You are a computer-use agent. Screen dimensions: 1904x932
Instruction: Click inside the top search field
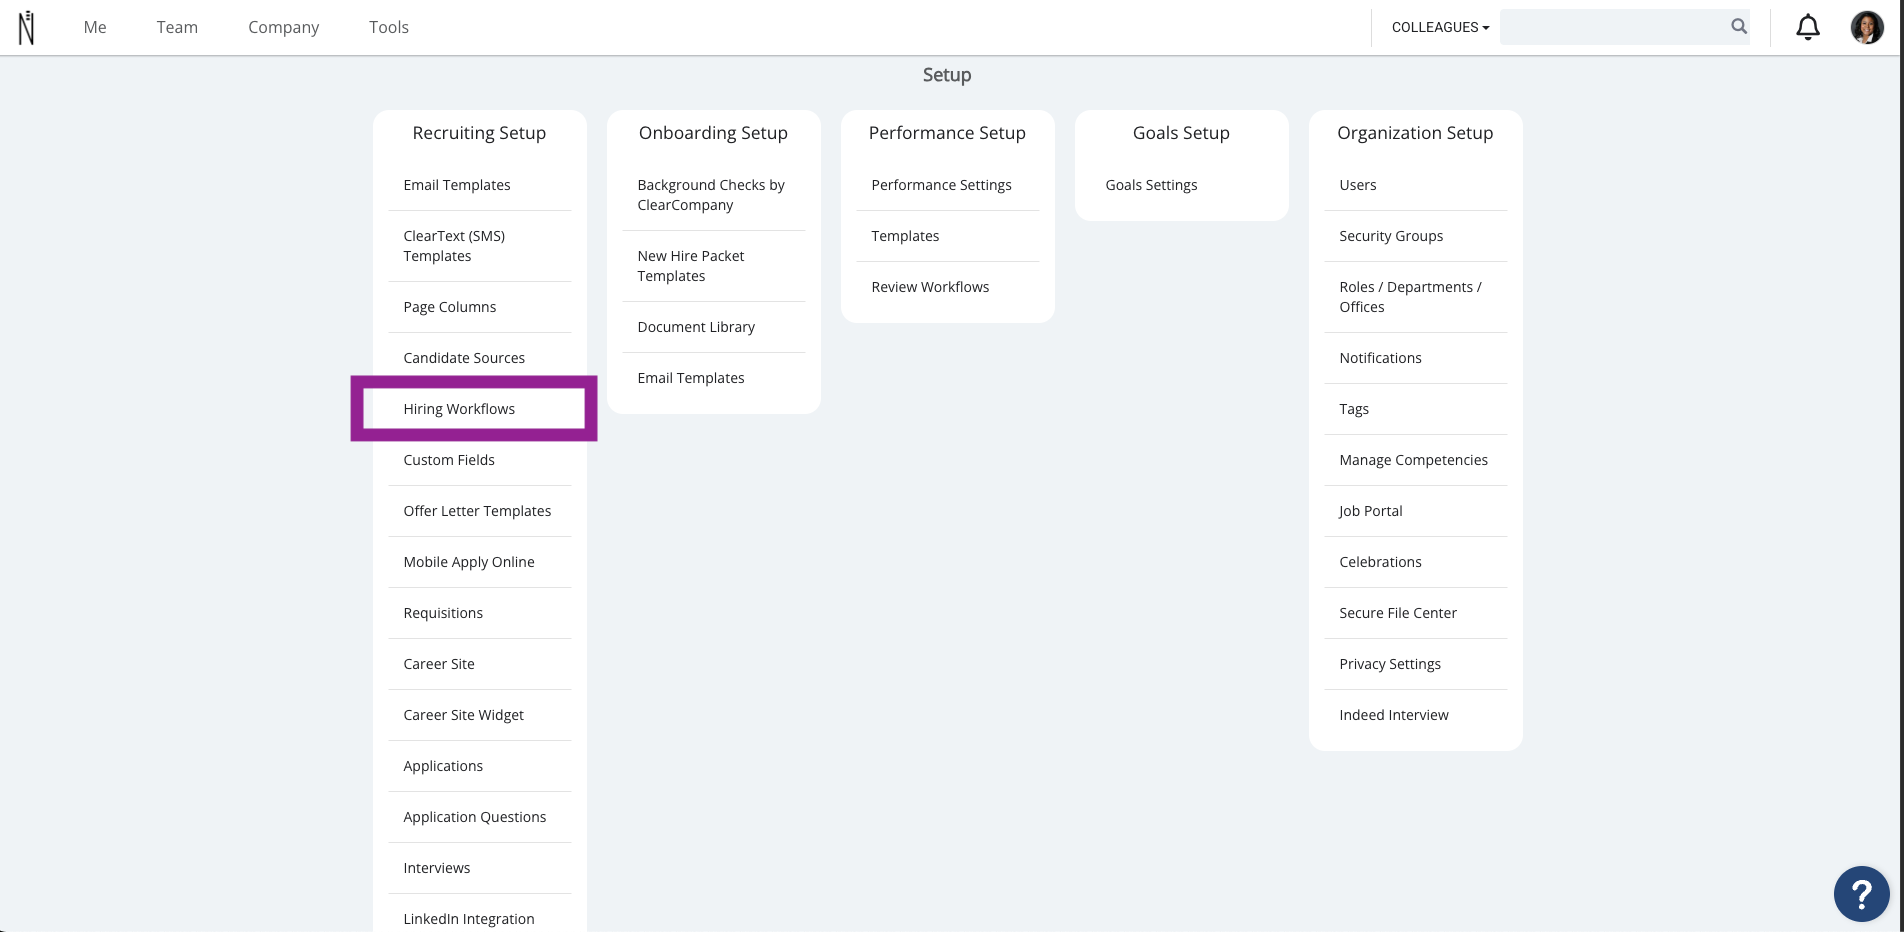click(x=1612, y=27)
